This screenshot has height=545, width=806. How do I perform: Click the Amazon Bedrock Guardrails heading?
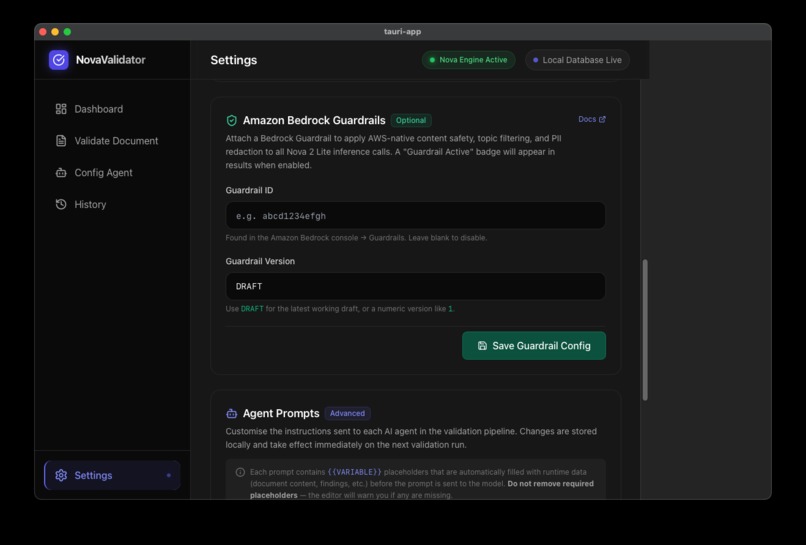click(314, 120)
